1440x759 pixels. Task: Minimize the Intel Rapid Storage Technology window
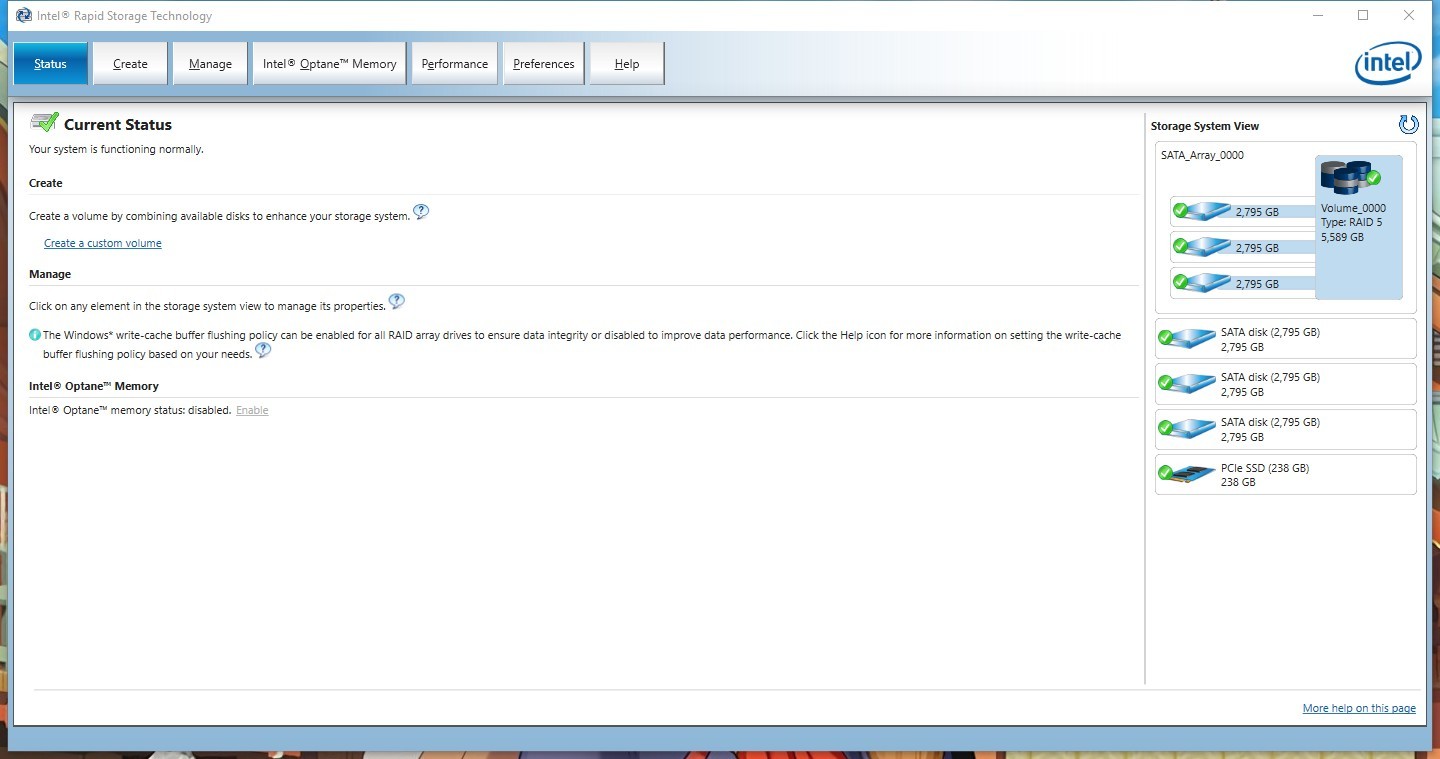coord(1317,15)
